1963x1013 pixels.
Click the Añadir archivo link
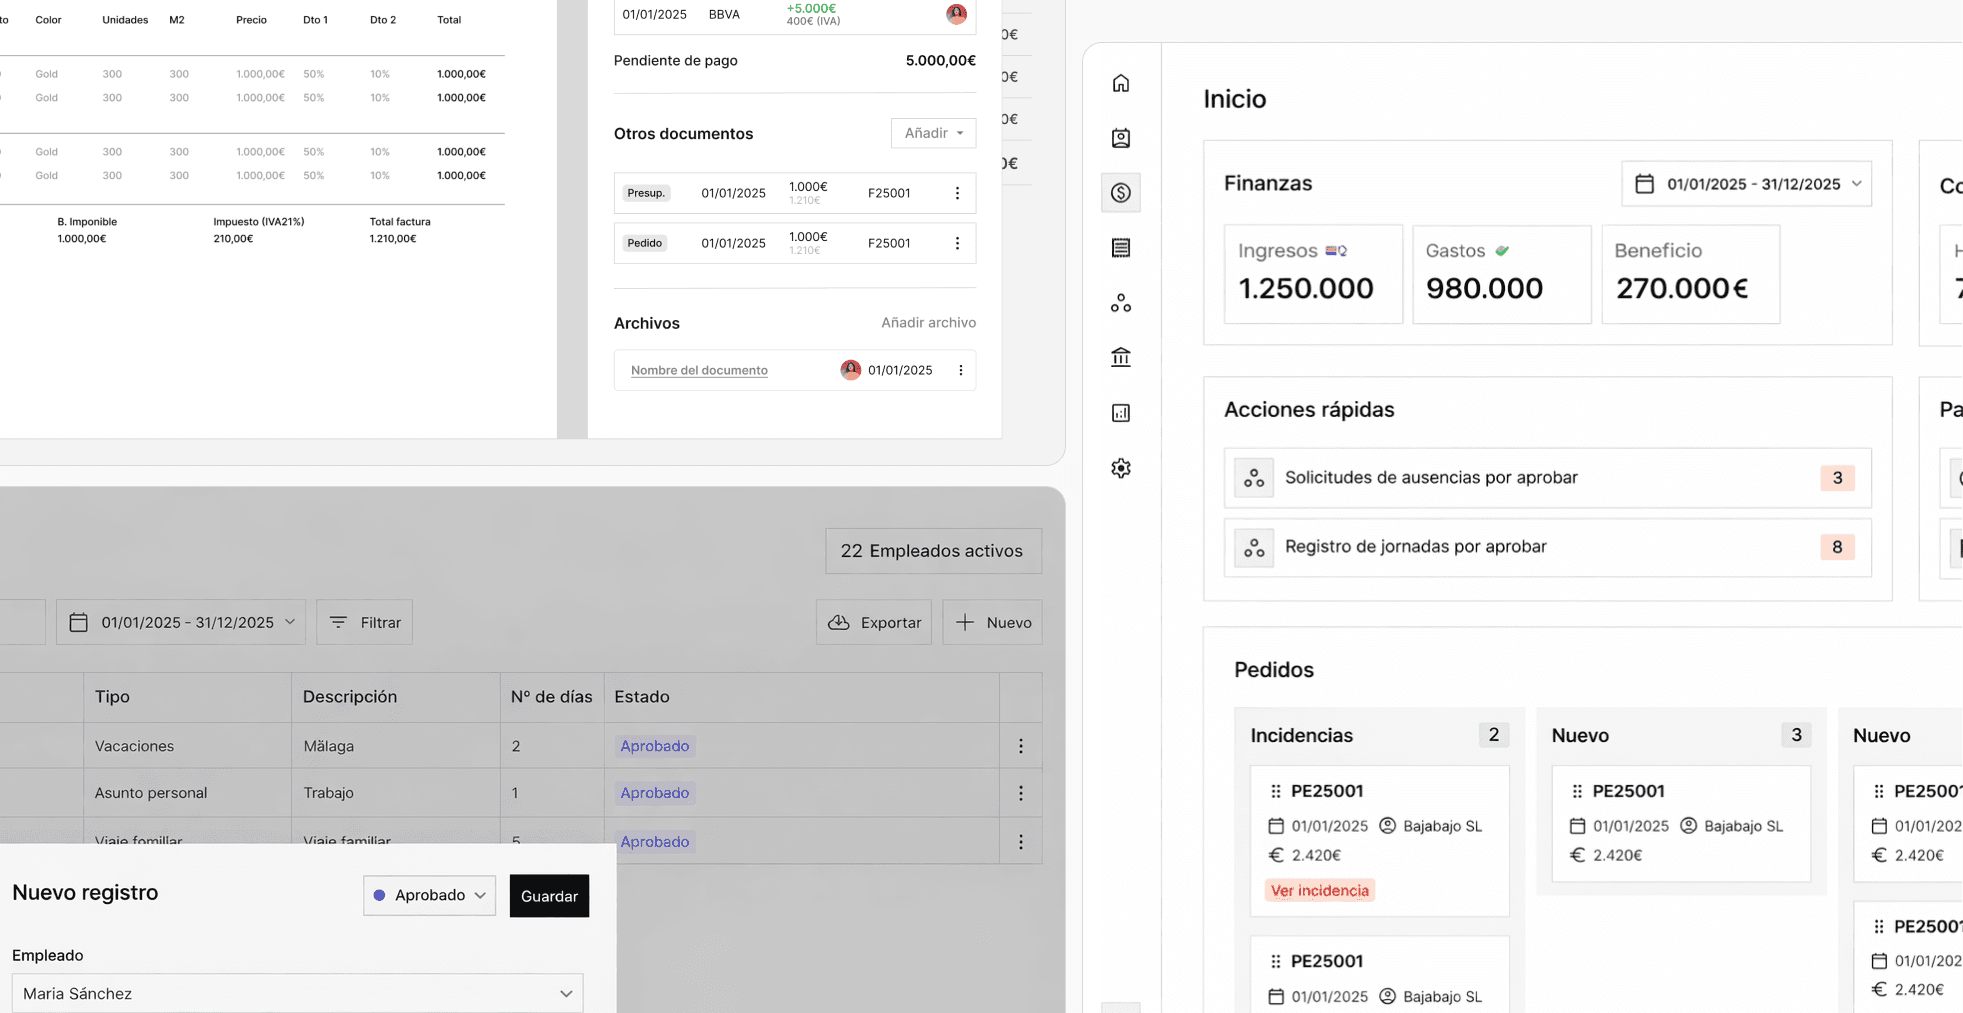(928, 323)
